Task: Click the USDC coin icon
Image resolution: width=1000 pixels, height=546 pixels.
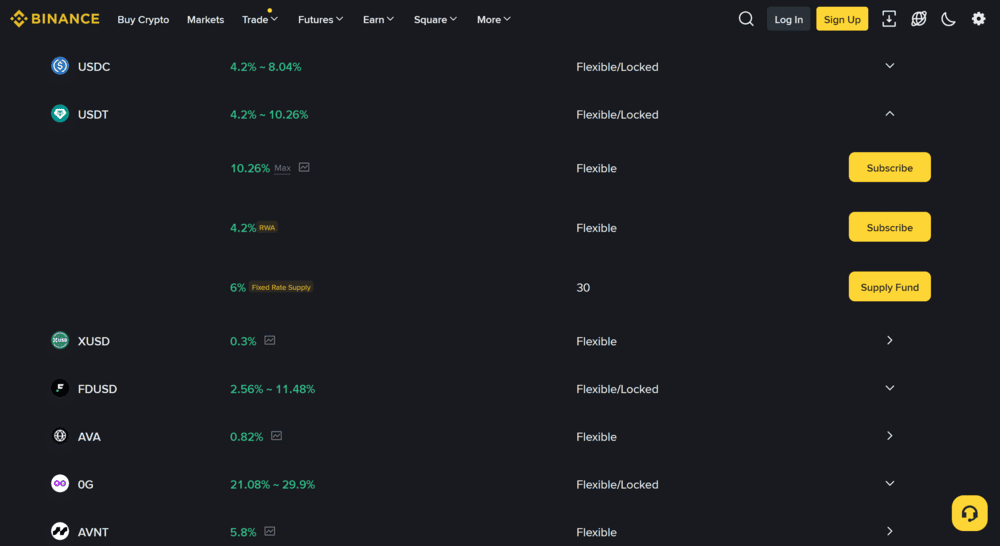Action: click(x=60, y=66)
